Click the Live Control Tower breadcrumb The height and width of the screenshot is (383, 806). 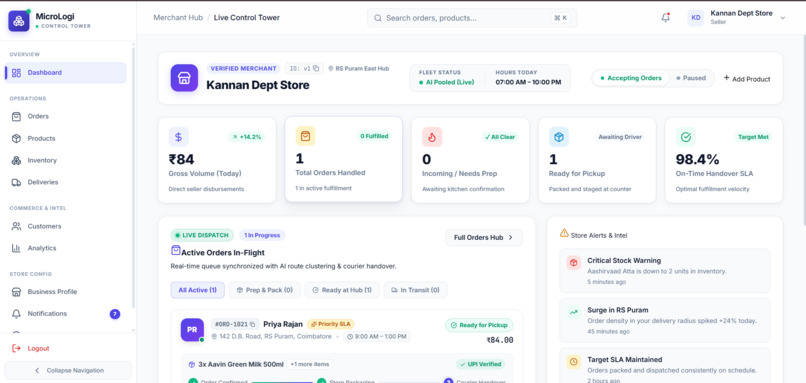(247, 17)
